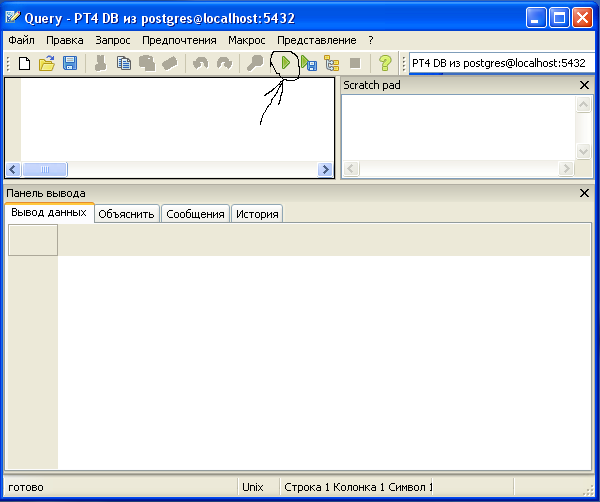
Task: Close the Query window
Action: point(582,18)
